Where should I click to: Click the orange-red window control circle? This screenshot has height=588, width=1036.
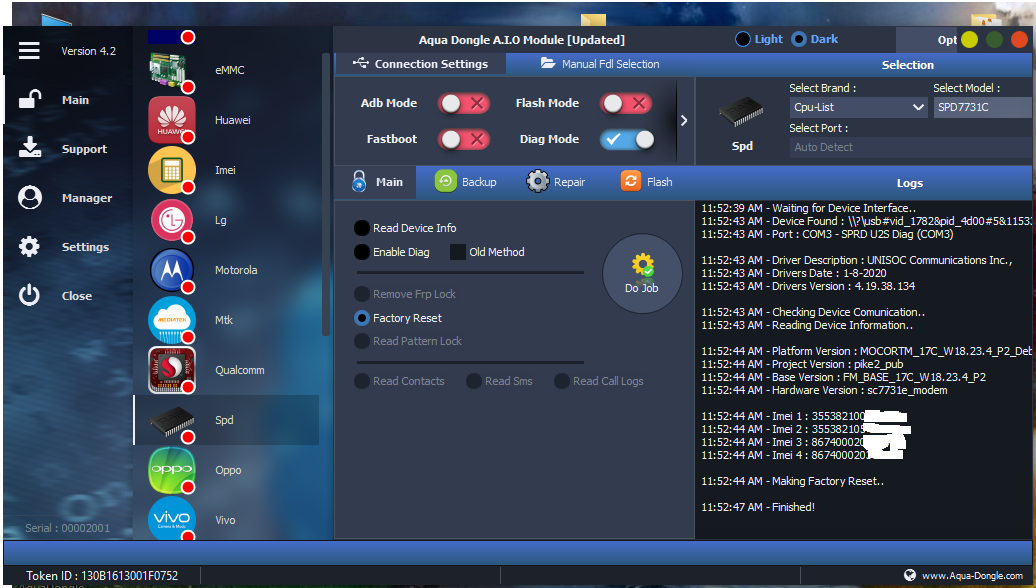click(x=1019, y=40)
